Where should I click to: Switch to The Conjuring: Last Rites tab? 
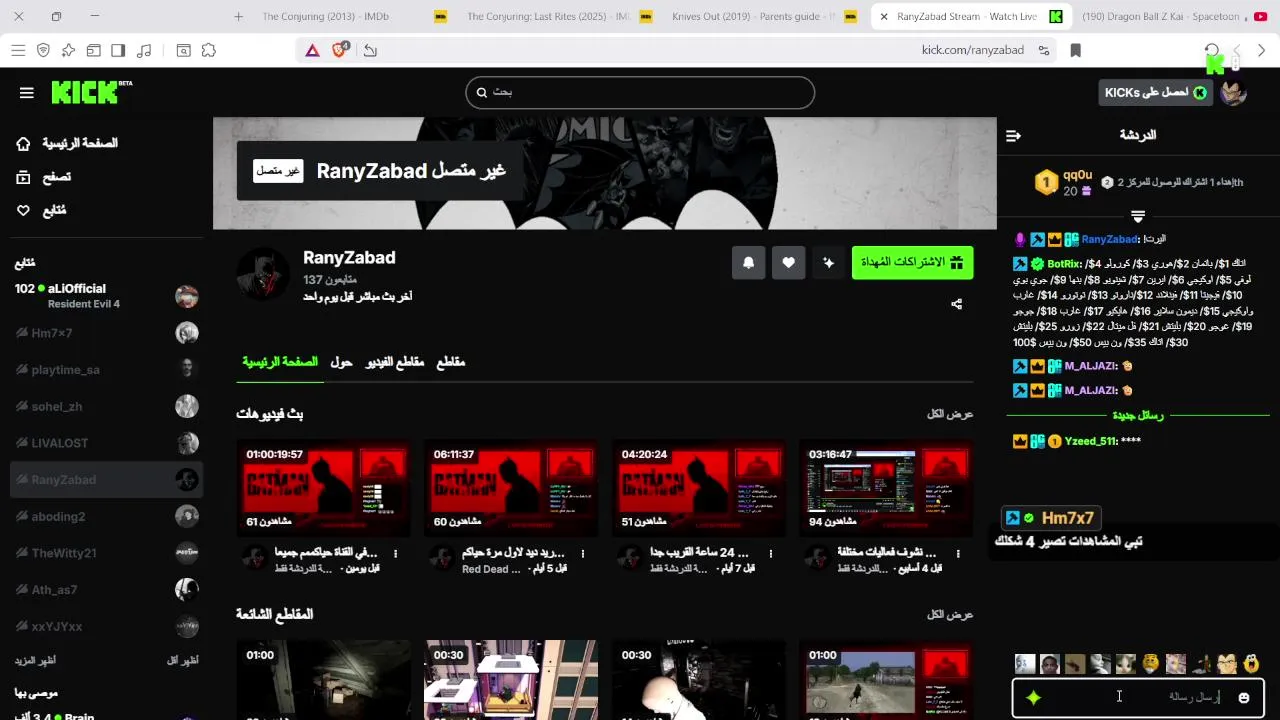(x=548, y=16)
